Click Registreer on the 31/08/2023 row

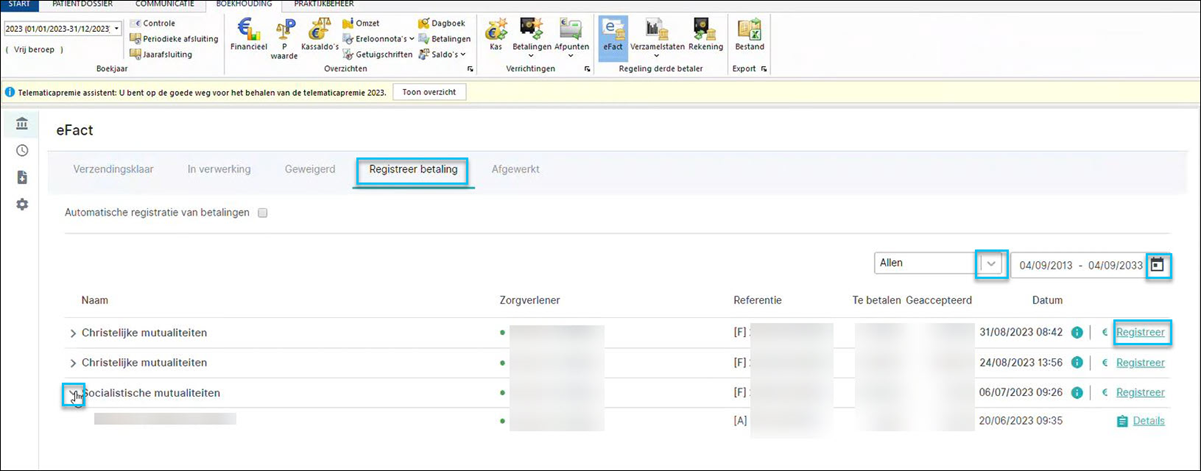point(1140,333)
